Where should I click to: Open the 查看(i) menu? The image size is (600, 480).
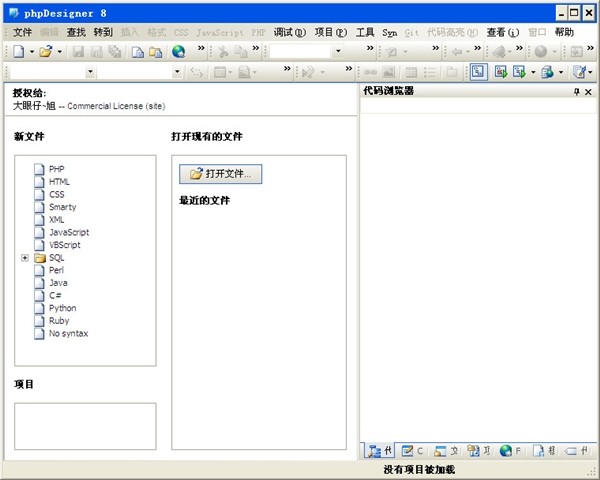[503, 33]
